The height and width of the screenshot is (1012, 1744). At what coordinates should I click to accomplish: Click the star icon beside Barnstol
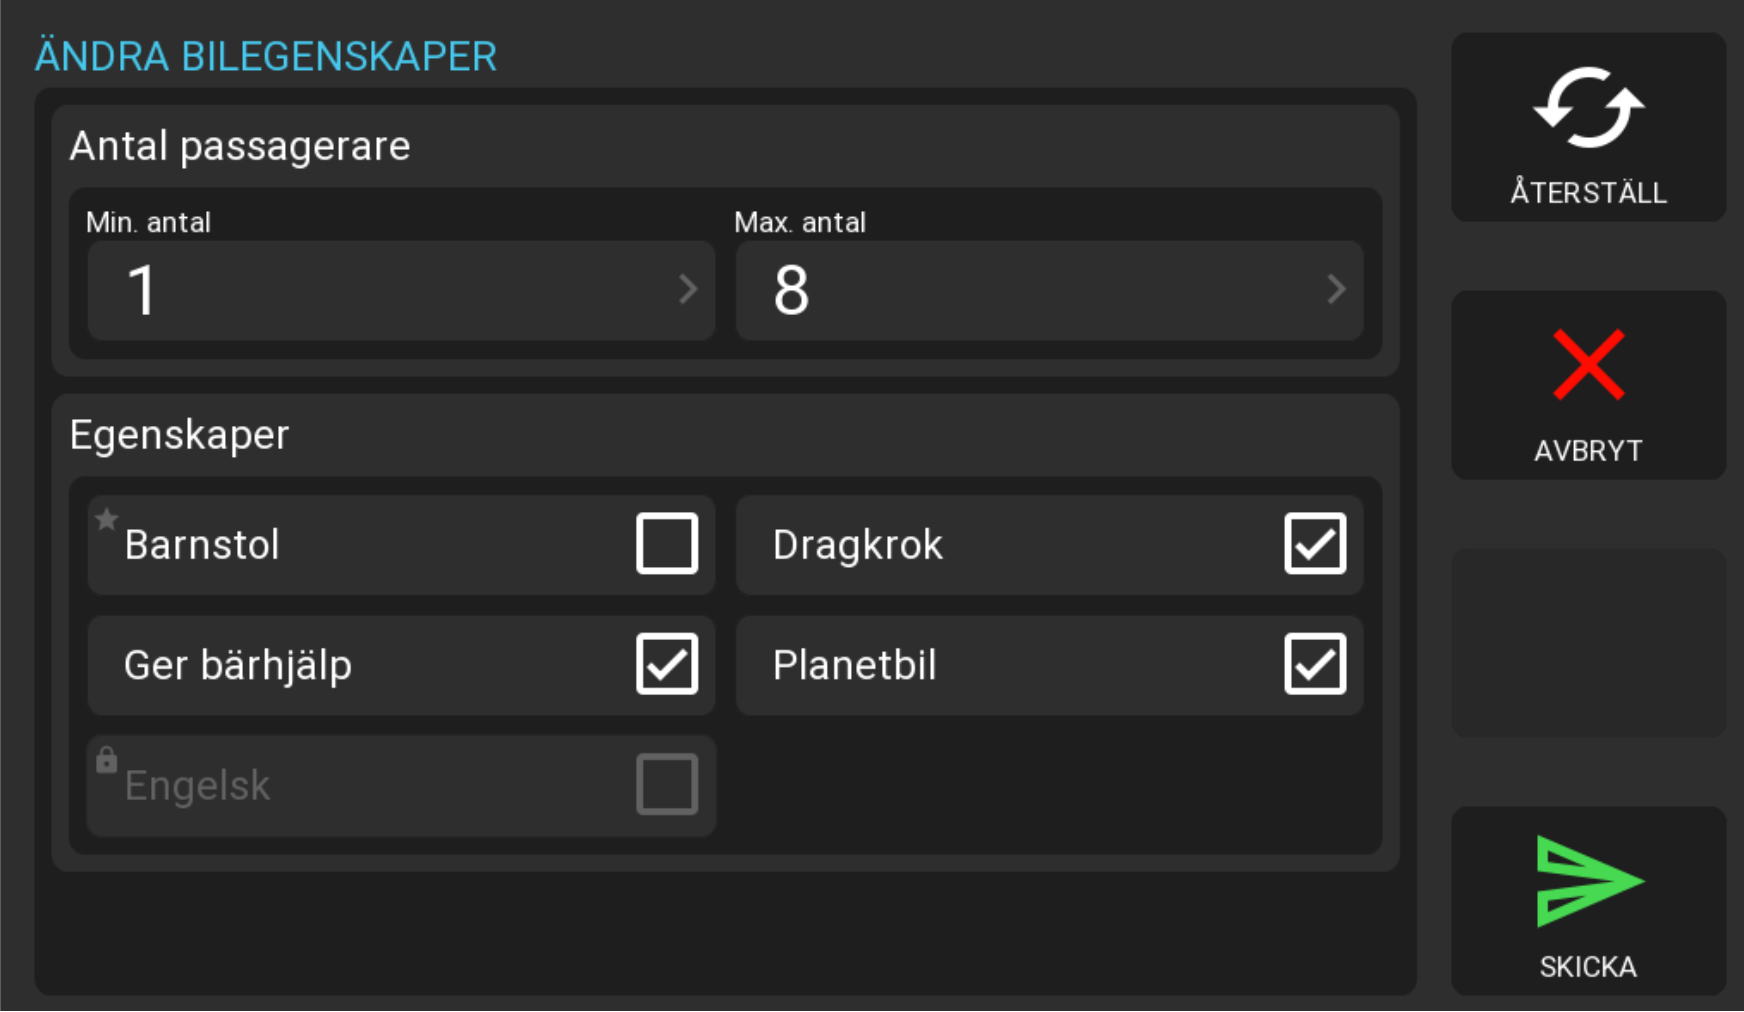(x=107, y=519)
